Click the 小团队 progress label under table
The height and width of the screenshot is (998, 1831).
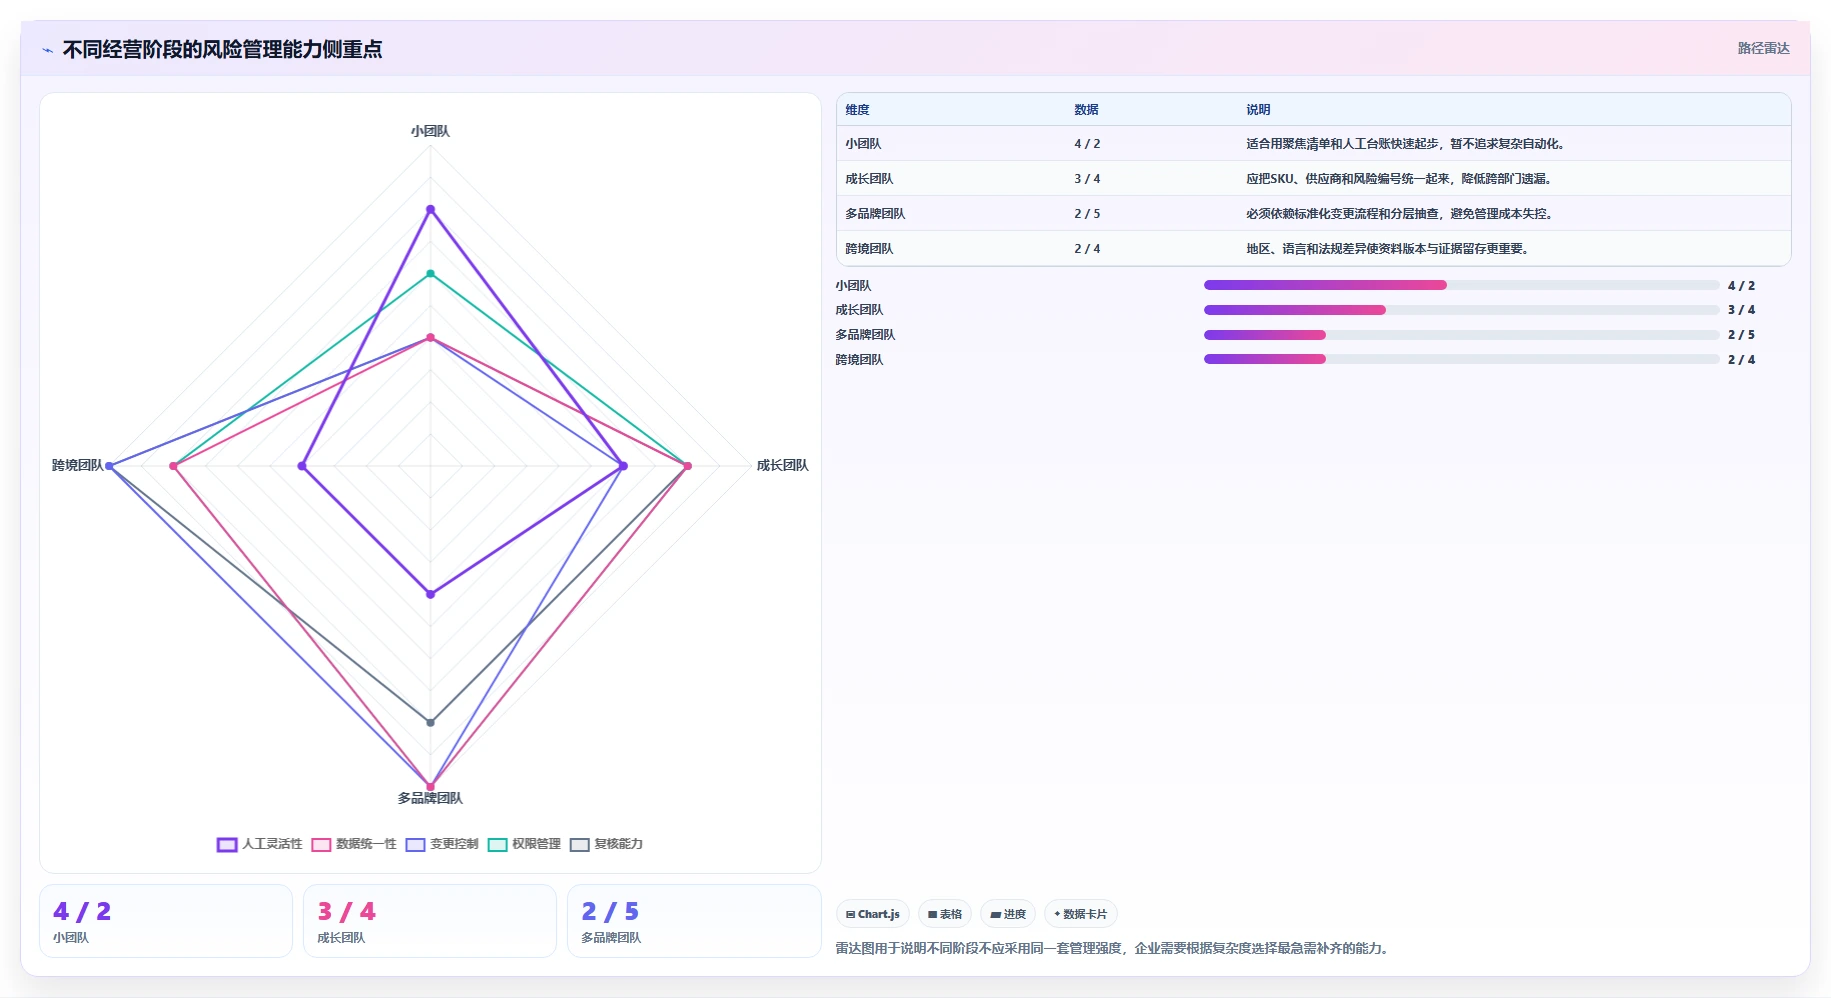point(853,286)
